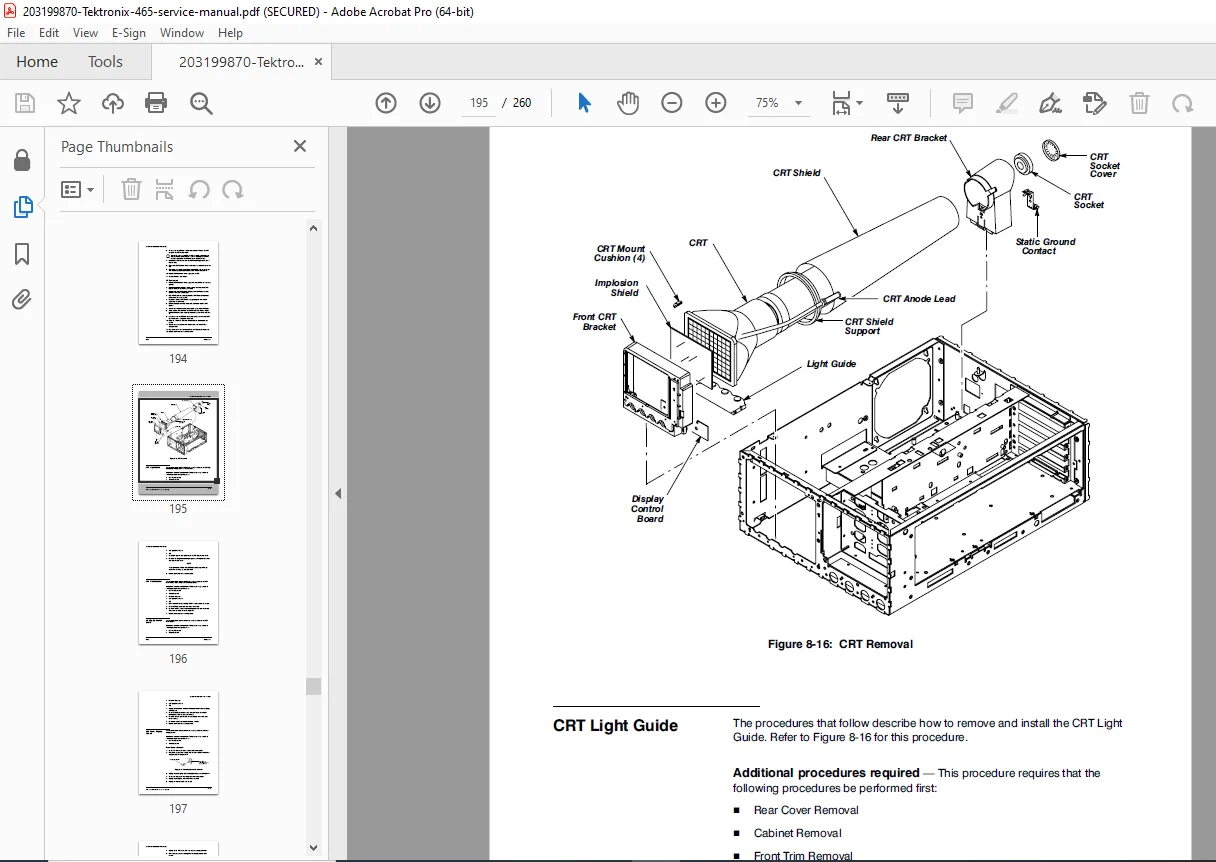
Task: Click the upload to cloud icon
Action: (x=113, y=103)
